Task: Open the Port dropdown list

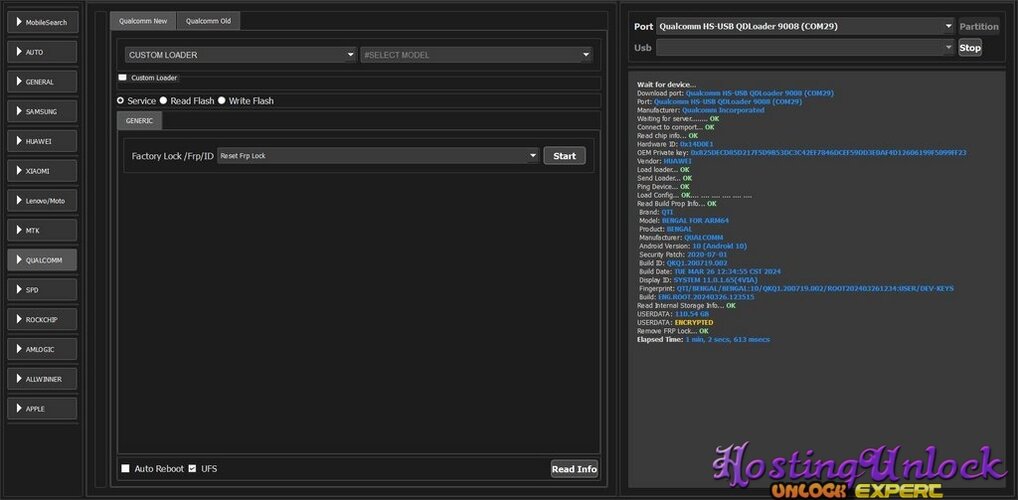Action: pyautogui.click(x=805, y=27)
